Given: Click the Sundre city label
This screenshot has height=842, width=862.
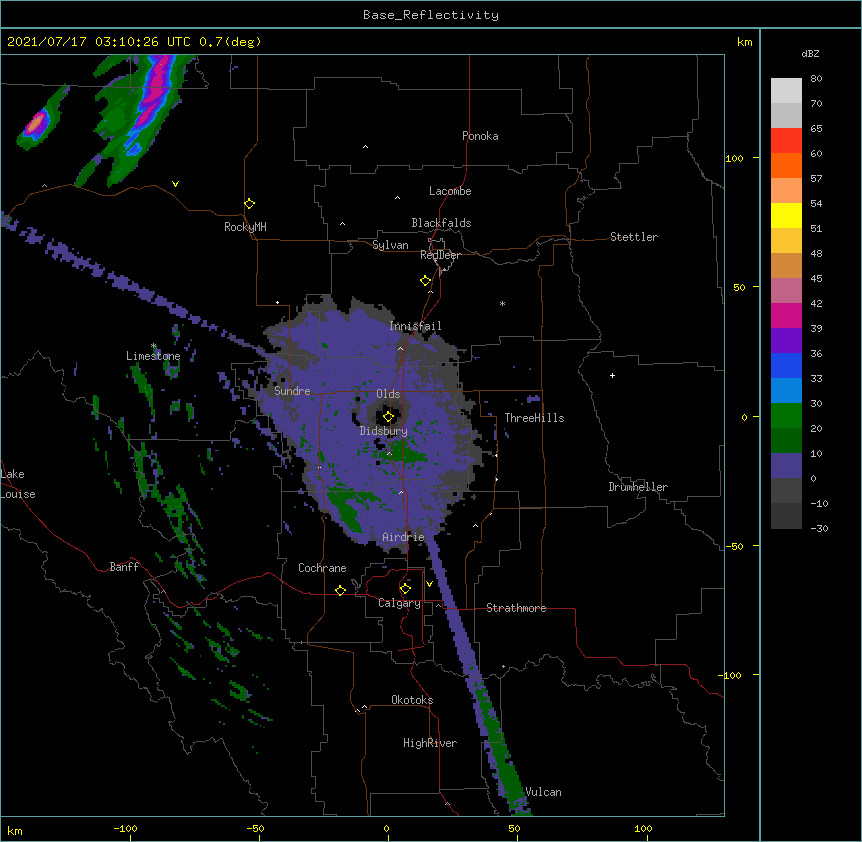Looking at the screenshot, I should pos(292,391).
